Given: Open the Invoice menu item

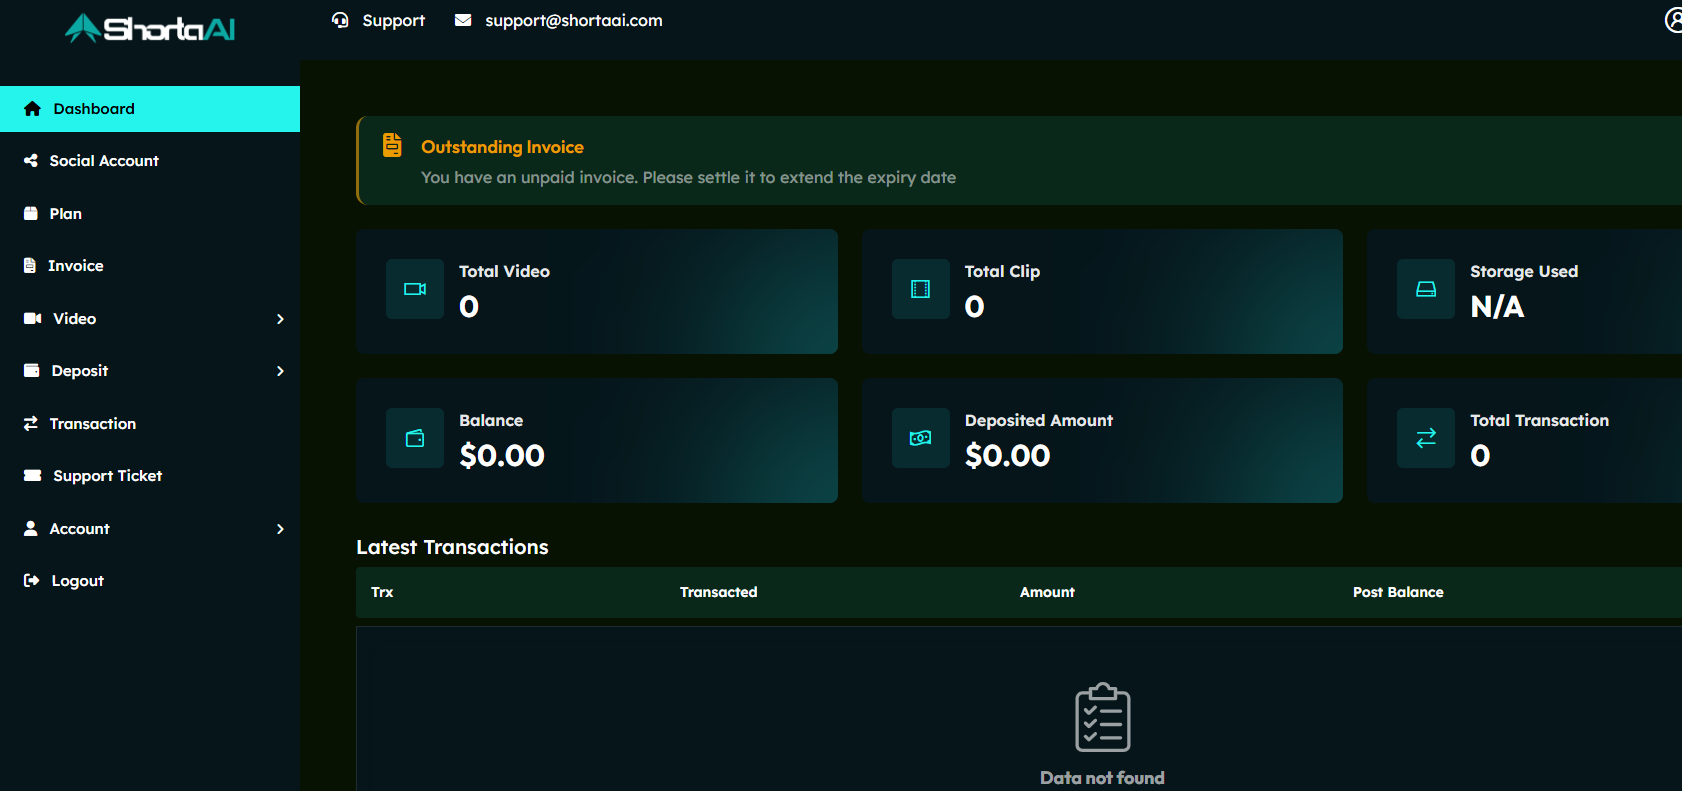Looking at the screenshot, I should click(150, 266).
